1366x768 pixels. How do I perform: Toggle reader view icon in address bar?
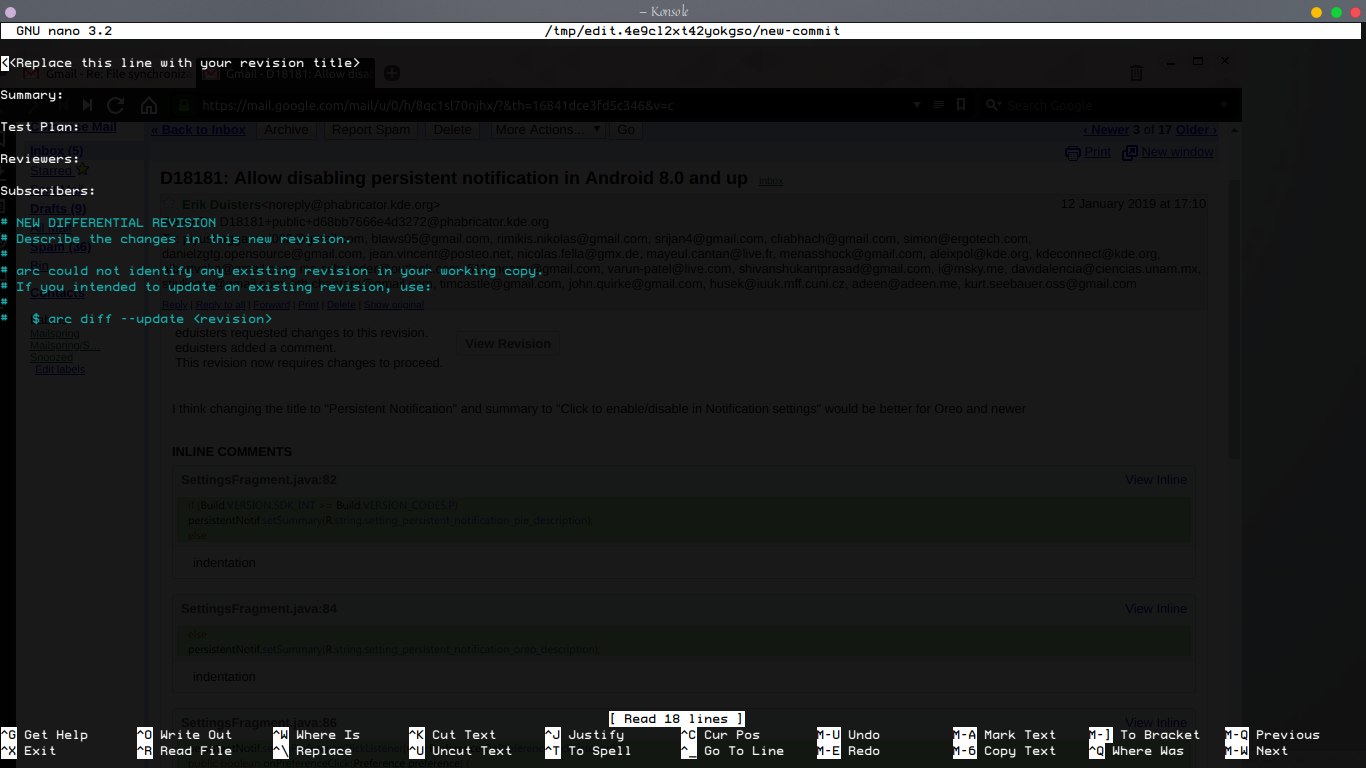[x=939, y=105]
